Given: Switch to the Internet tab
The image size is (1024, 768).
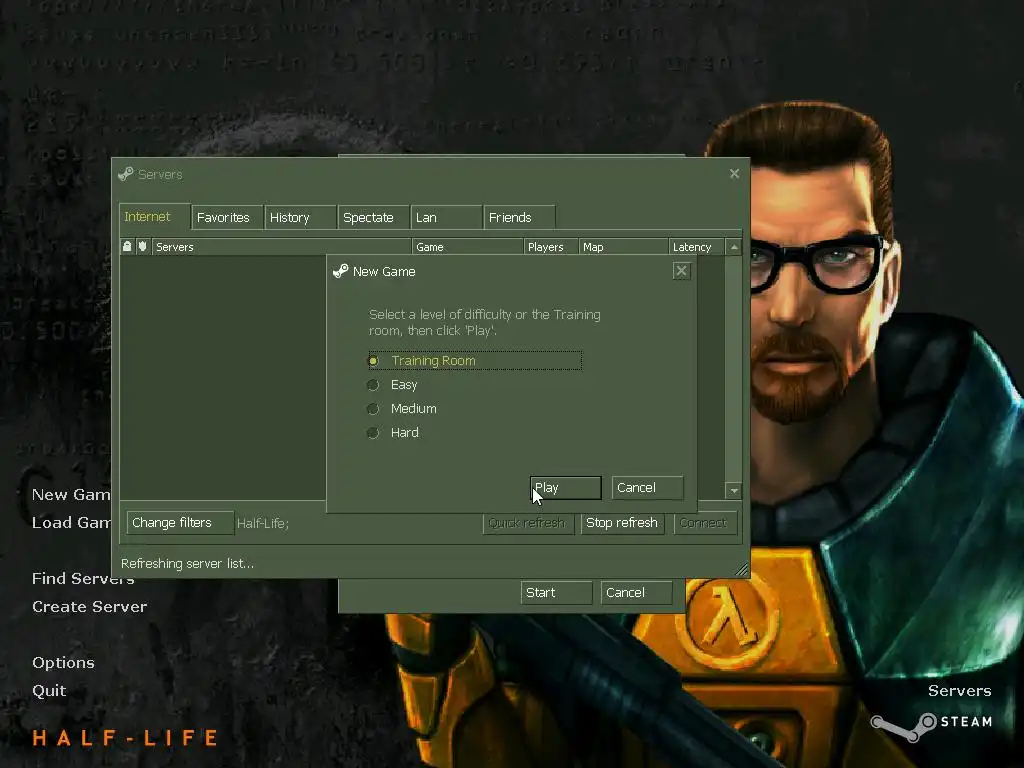Looking at the screenshot, I should tap(155, 217).
